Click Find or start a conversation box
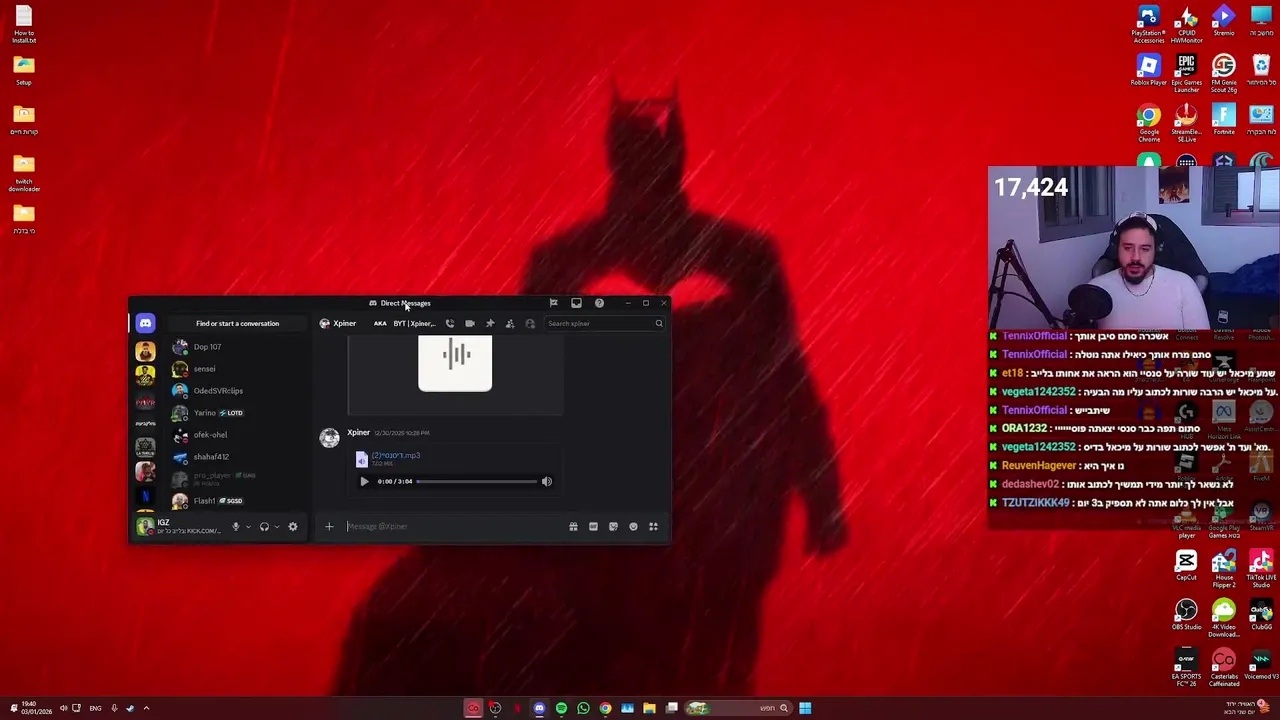This screenshot has height=720, width=1280. coord(237,323)
